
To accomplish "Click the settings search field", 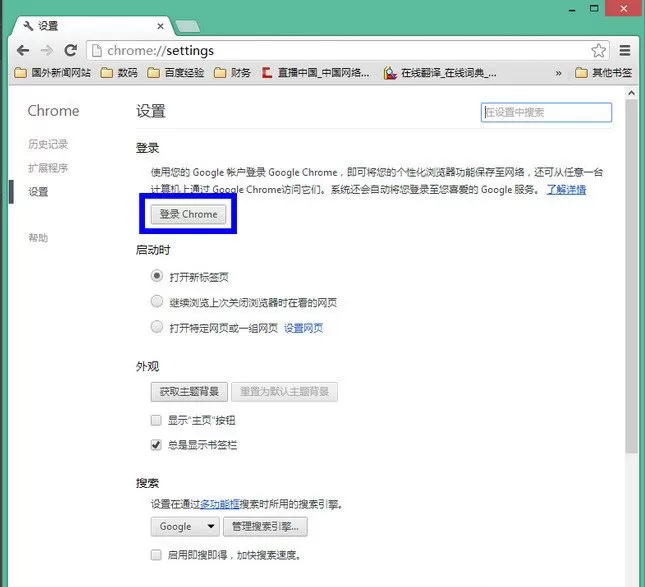I will 546,112.
